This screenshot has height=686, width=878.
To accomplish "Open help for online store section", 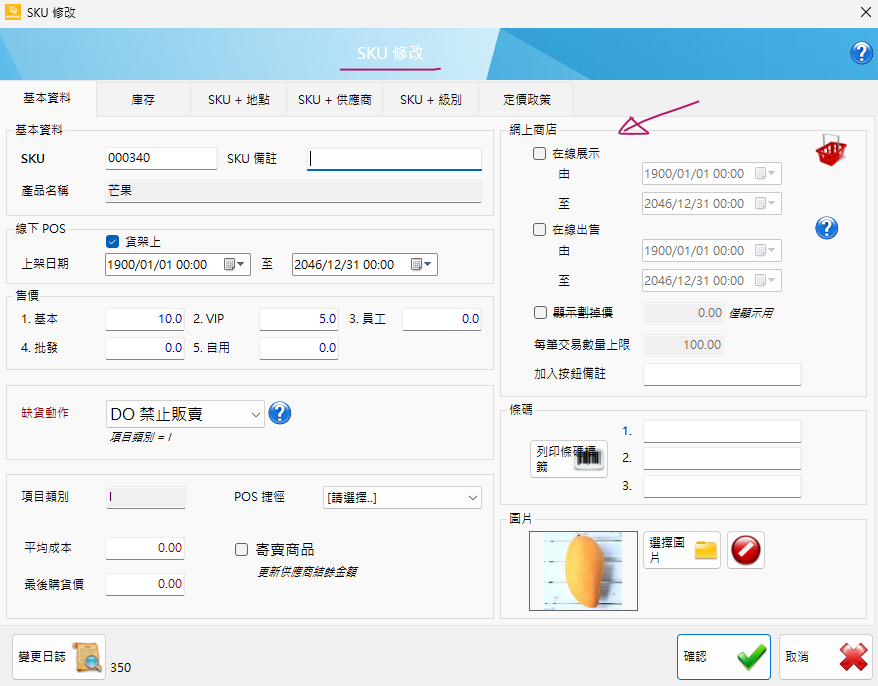I will coord(826,228).
